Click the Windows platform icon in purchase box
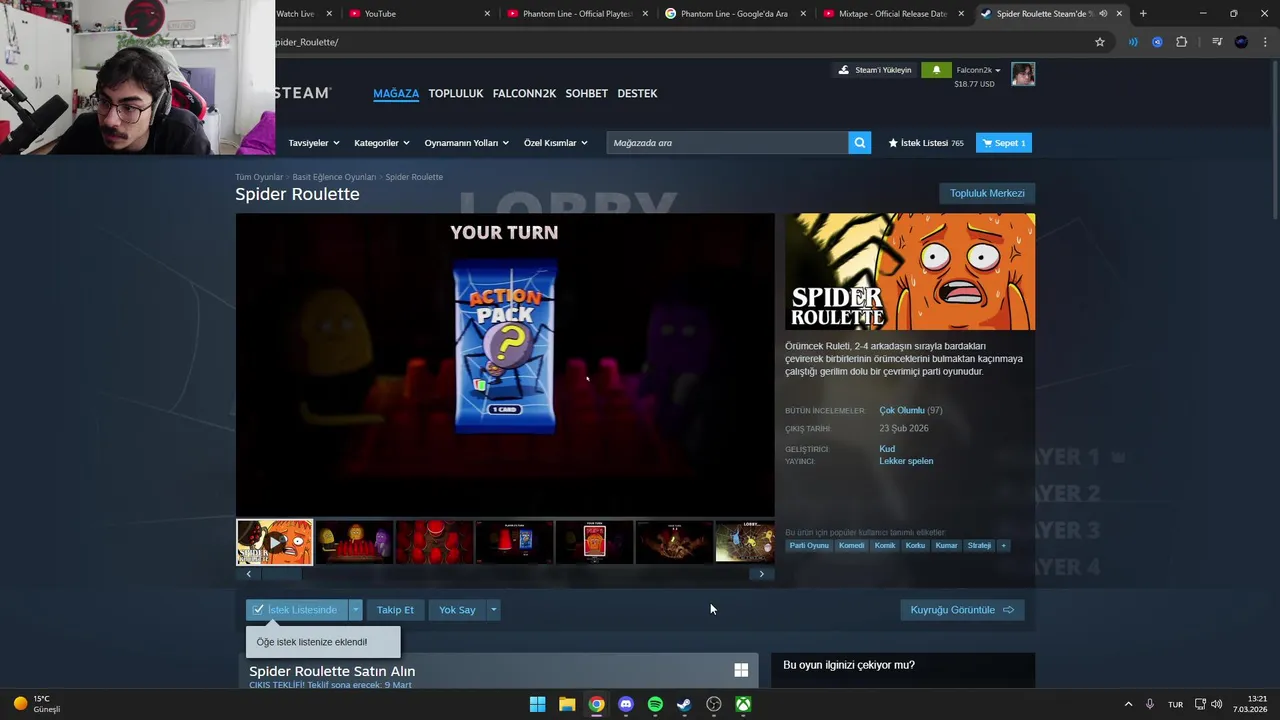Image resolution: width=1280 pixels, height=720 pixels. tap(741, 670)
